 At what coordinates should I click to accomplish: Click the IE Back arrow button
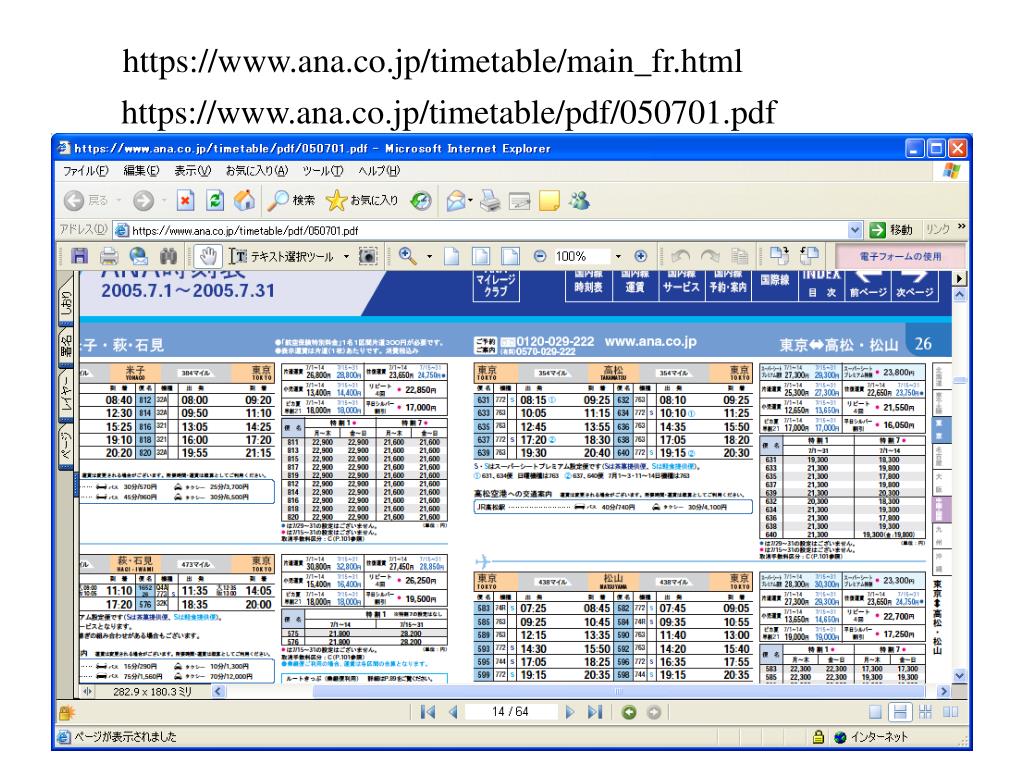(x=74, y=200)
